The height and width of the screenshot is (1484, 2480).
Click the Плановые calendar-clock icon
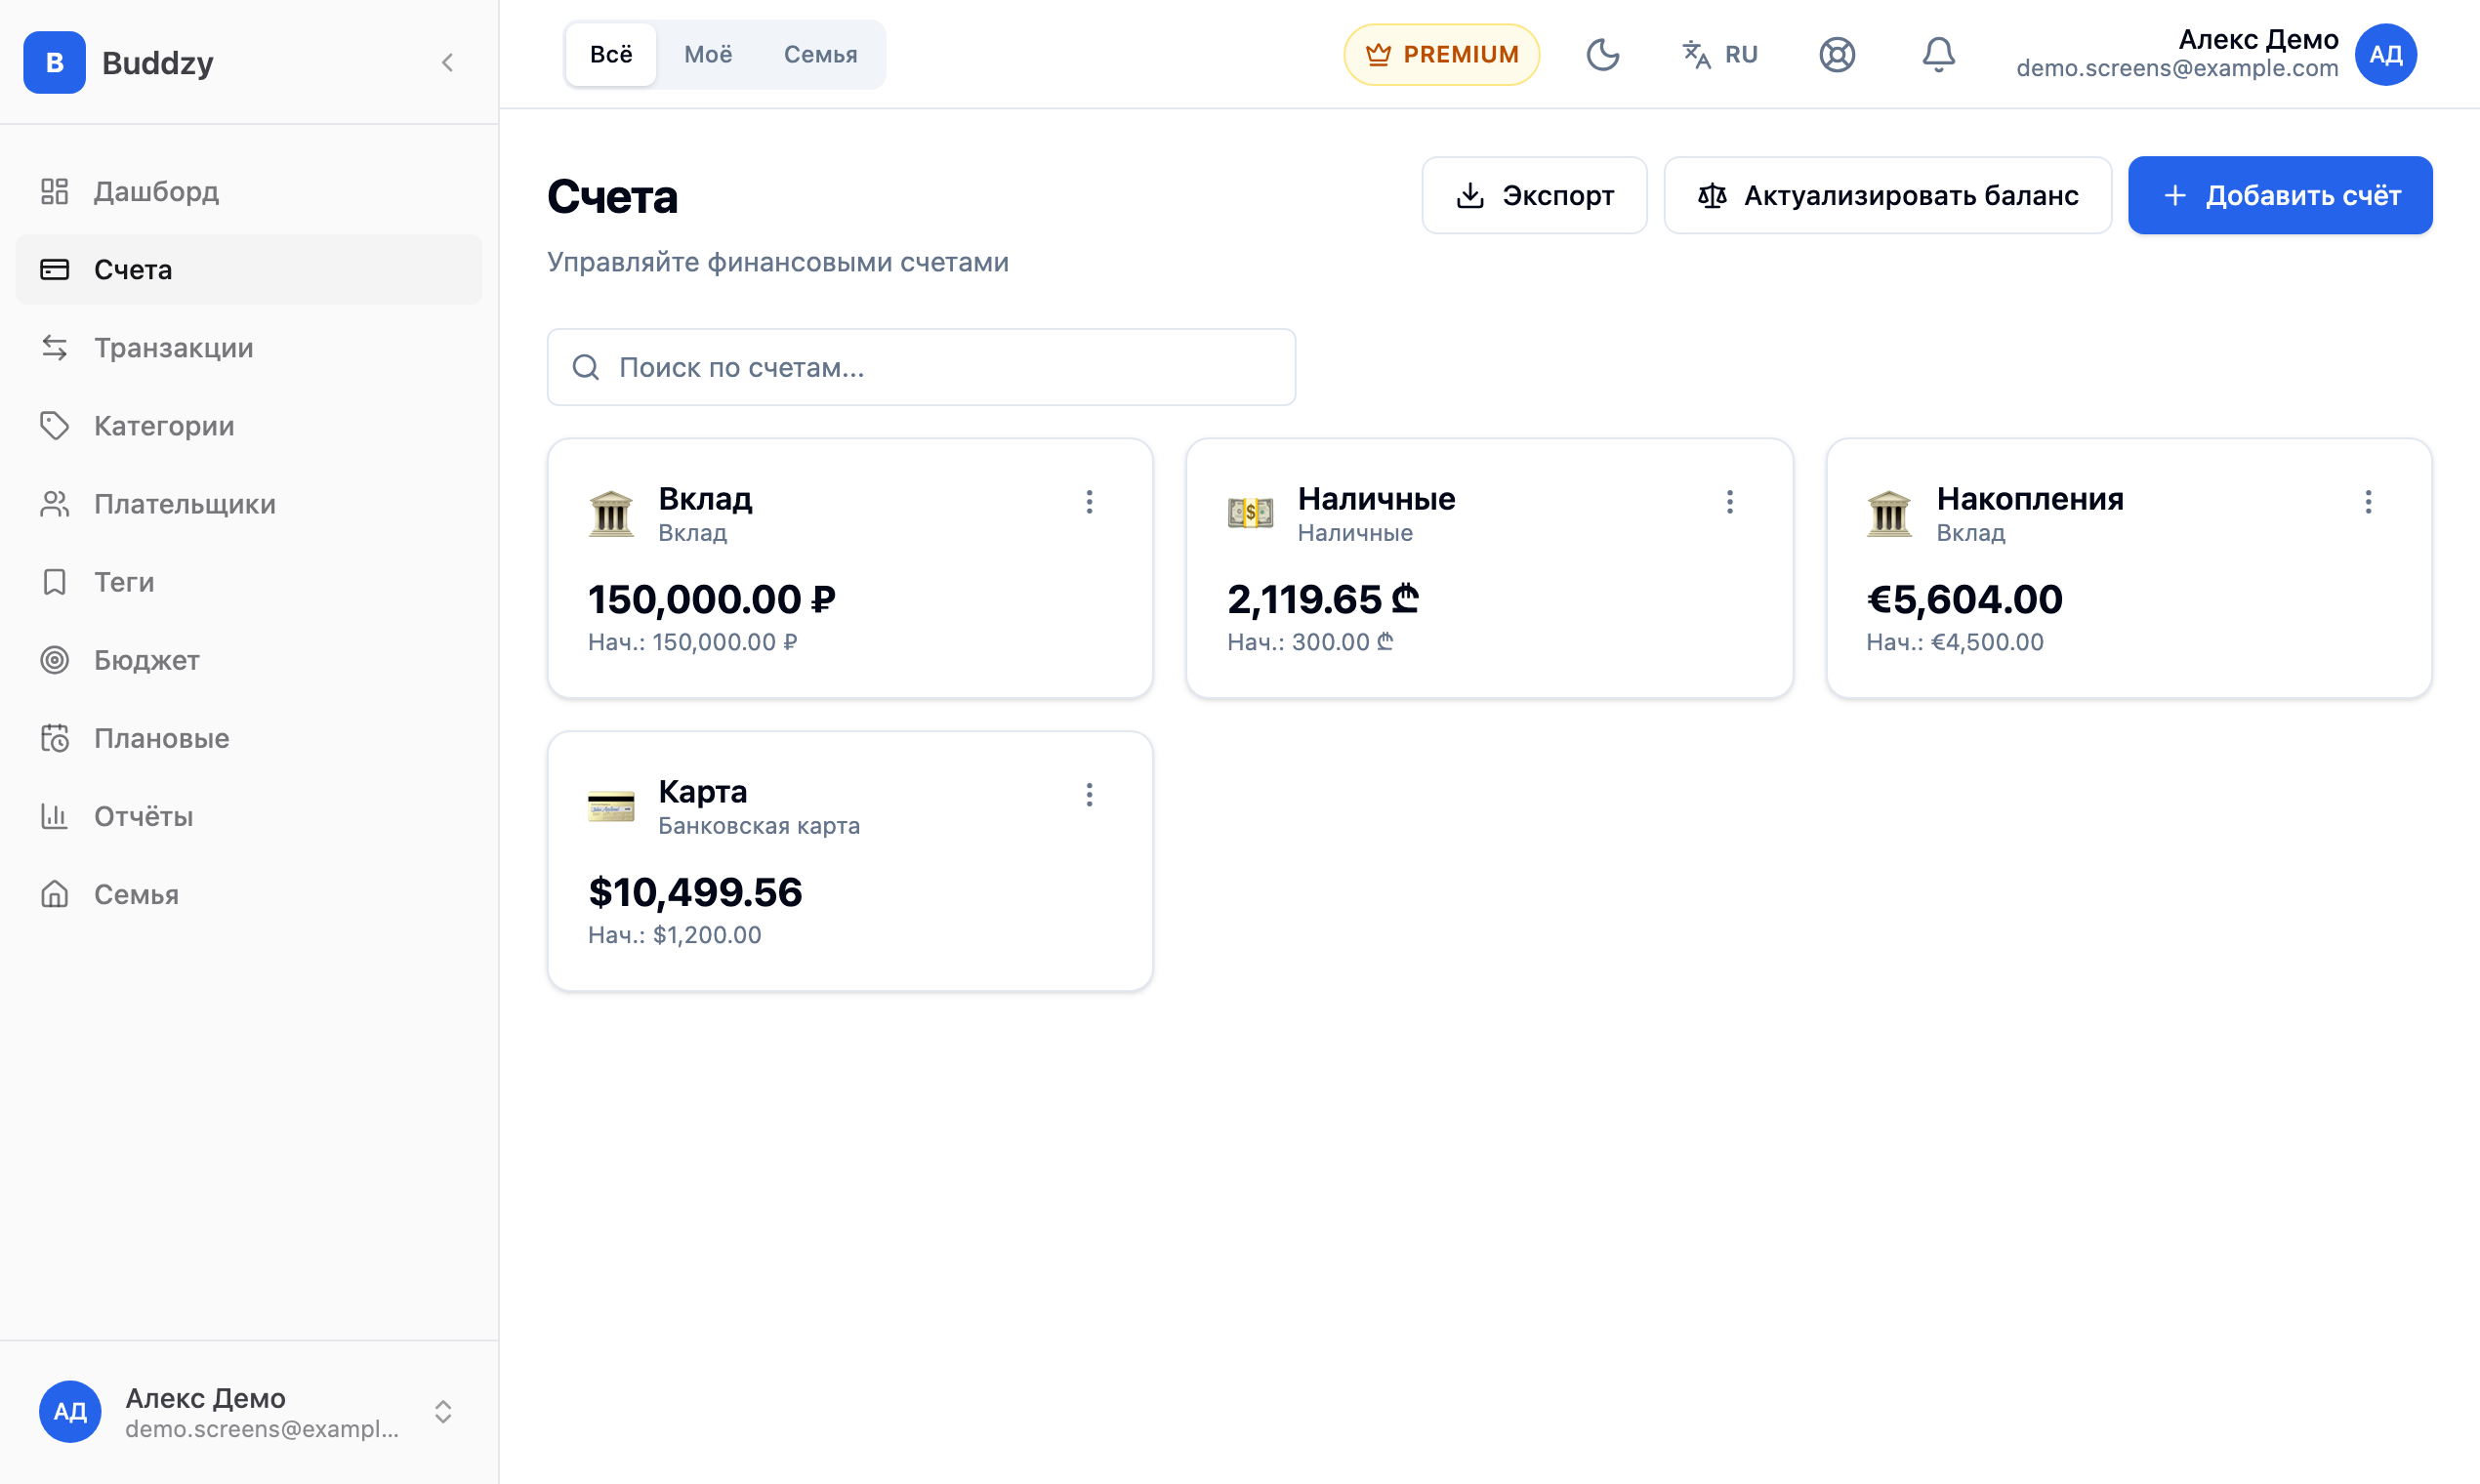(x=54, y=737)
